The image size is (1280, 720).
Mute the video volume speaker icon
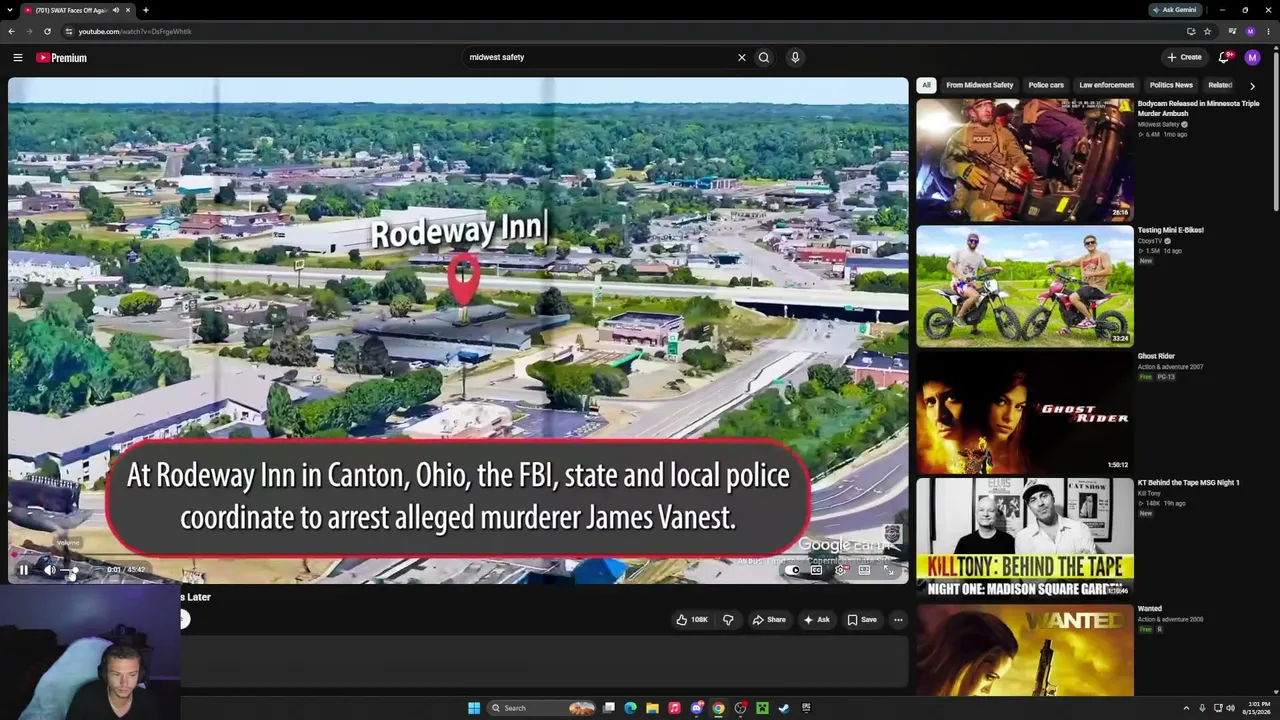(x=49, y=570)
